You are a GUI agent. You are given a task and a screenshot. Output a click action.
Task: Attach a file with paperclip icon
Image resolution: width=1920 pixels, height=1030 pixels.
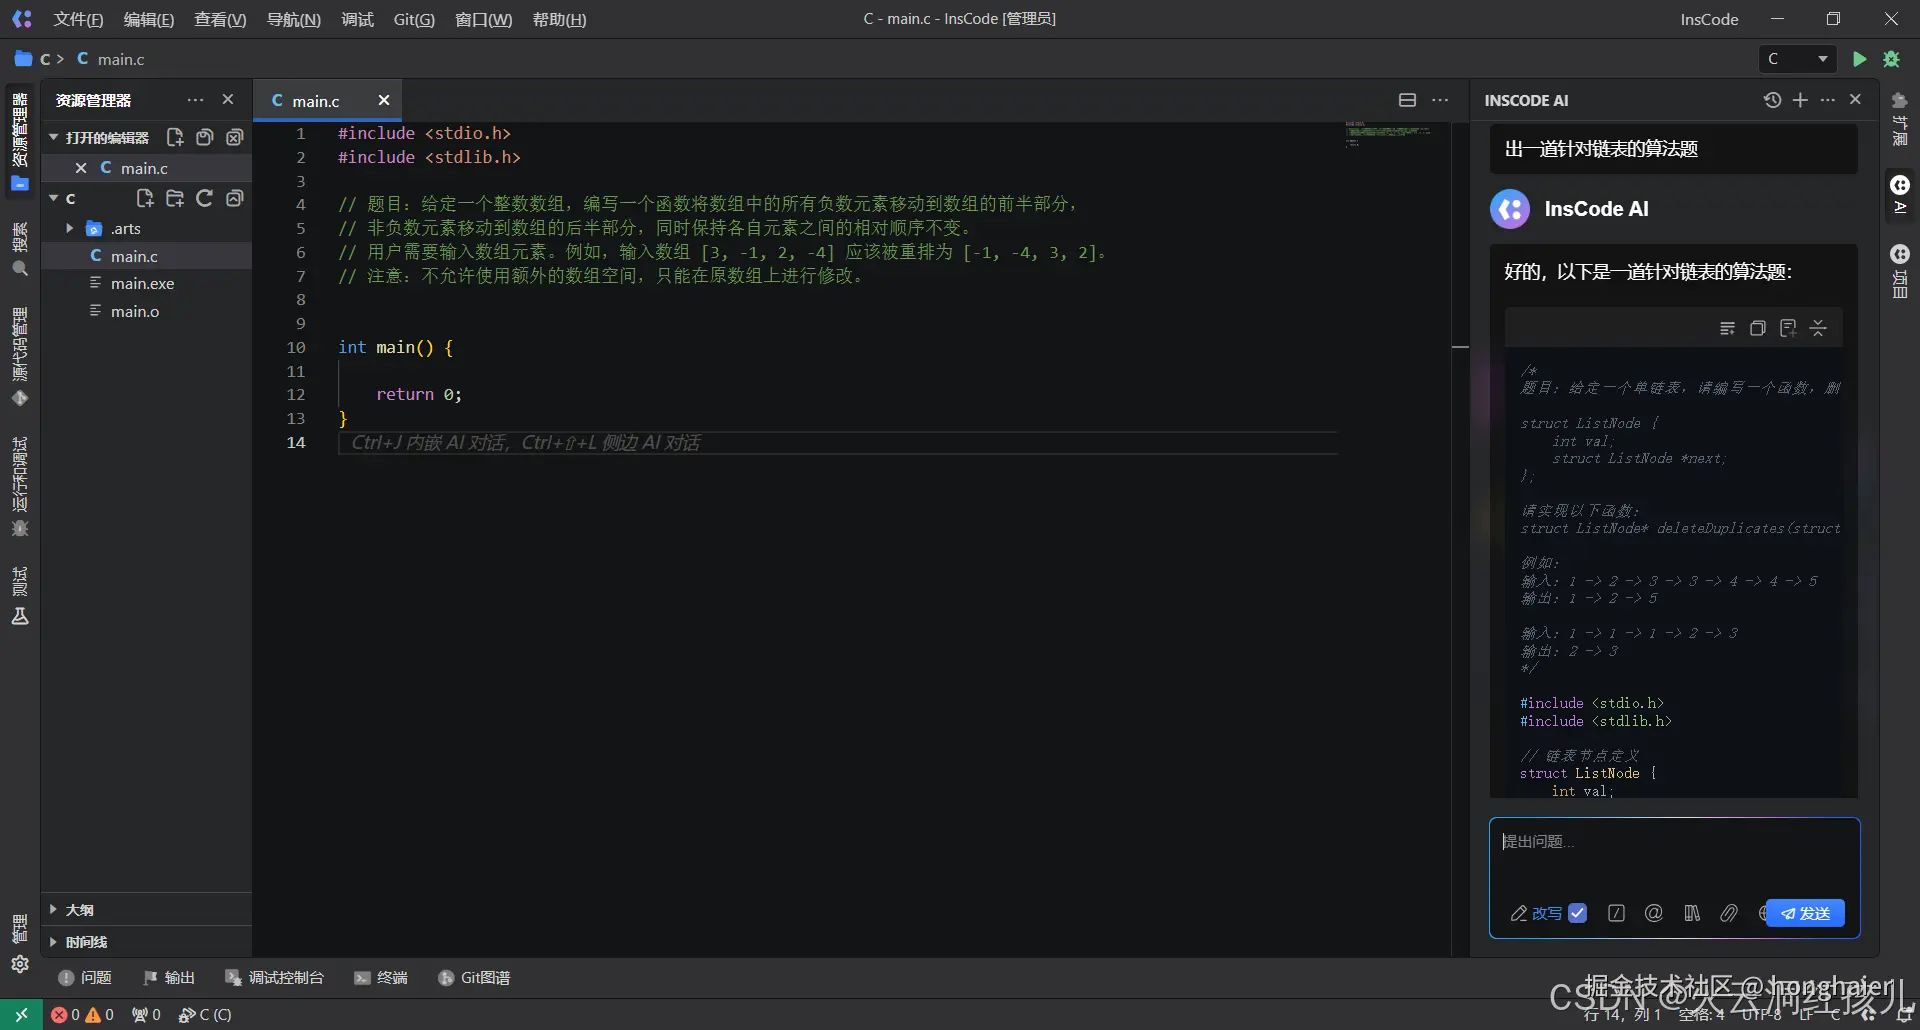[1729, 913]
